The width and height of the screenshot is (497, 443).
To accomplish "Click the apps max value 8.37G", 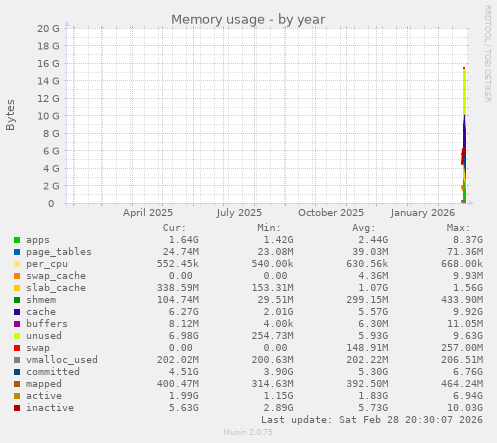I will (x=468, y=240).
